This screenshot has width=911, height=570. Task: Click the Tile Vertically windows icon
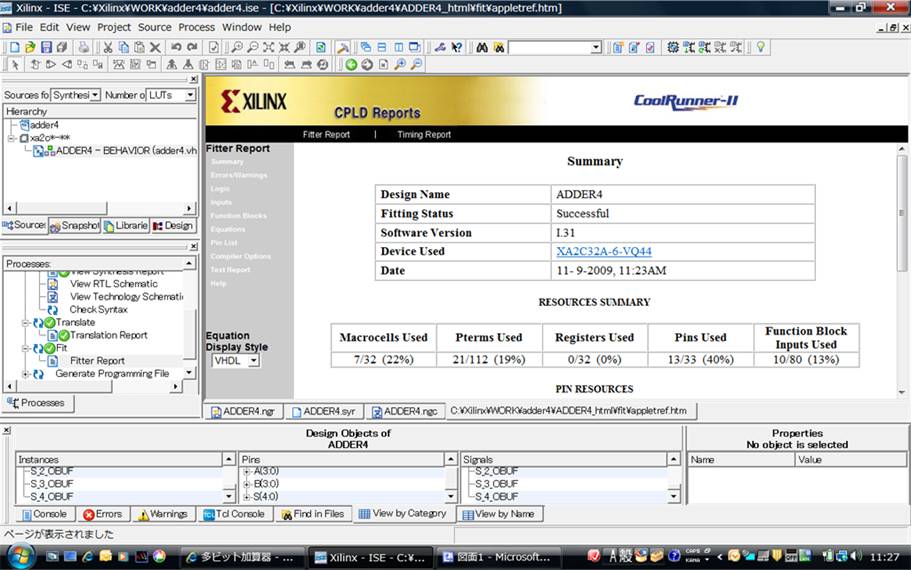[x=399, y=48]
